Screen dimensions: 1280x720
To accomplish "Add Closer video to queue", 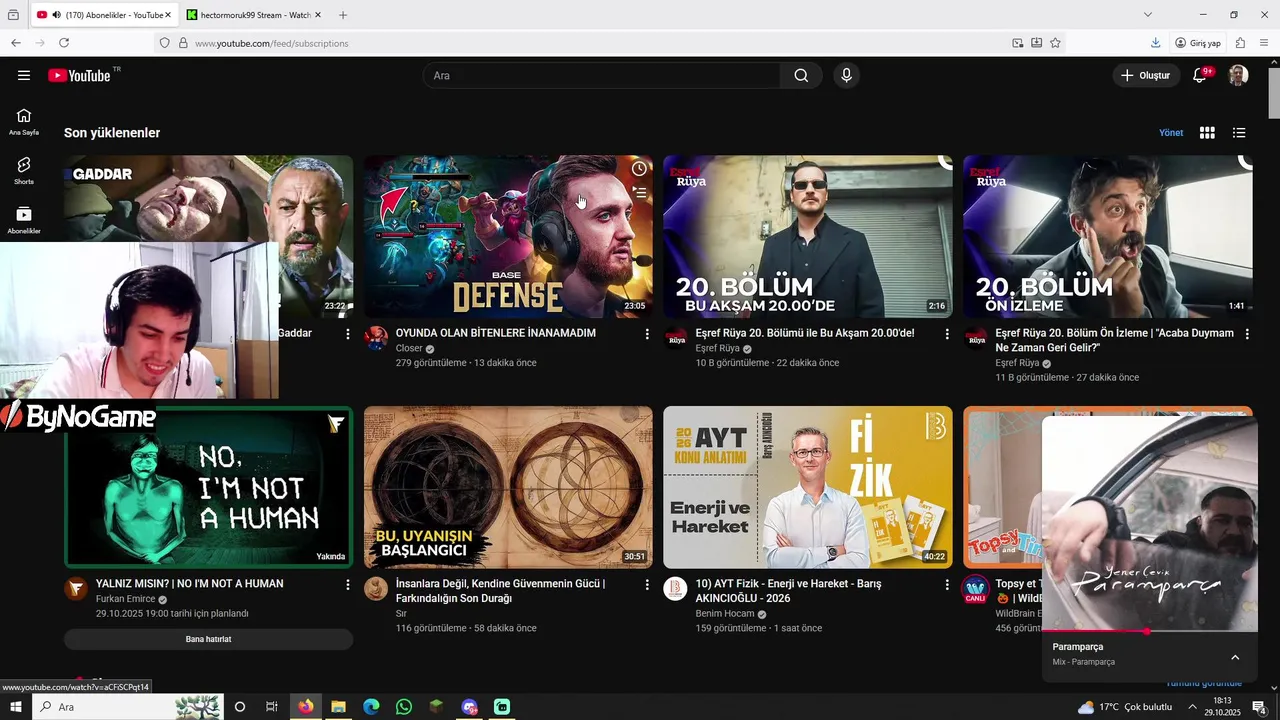I will point(639,193).
